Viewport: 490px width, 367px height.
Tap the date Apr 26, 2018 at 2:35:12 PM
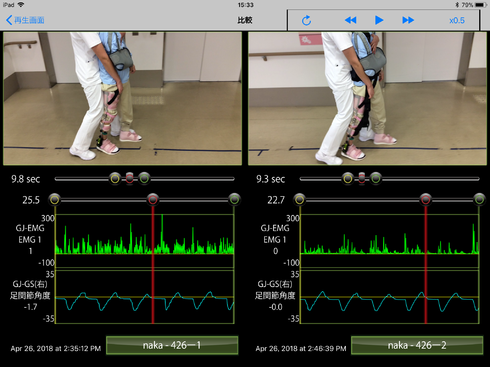click(x=56, y=349)
